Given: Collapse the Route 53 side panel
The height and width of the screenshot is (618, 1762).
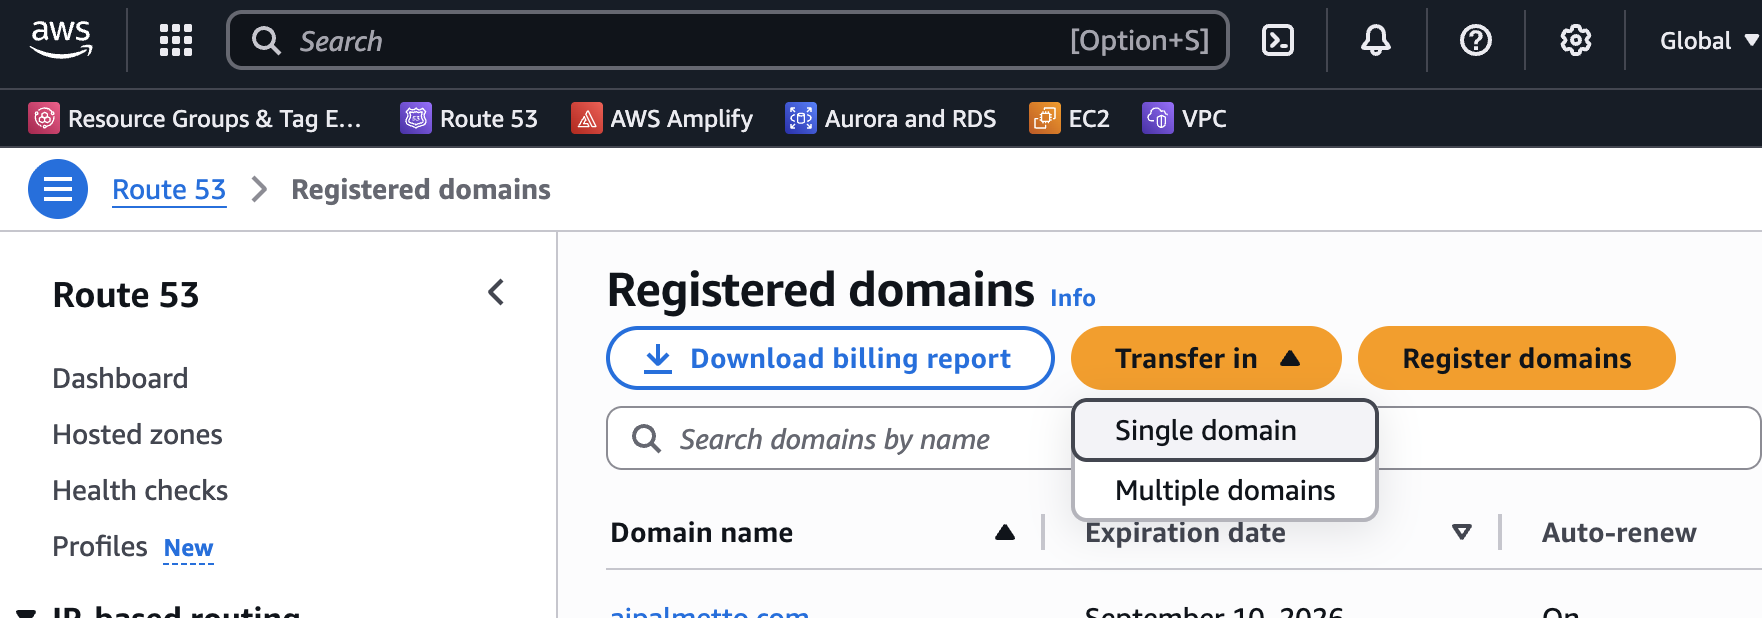Looking at the screenshot, I should pyautogui.click(x=496, y=293).
